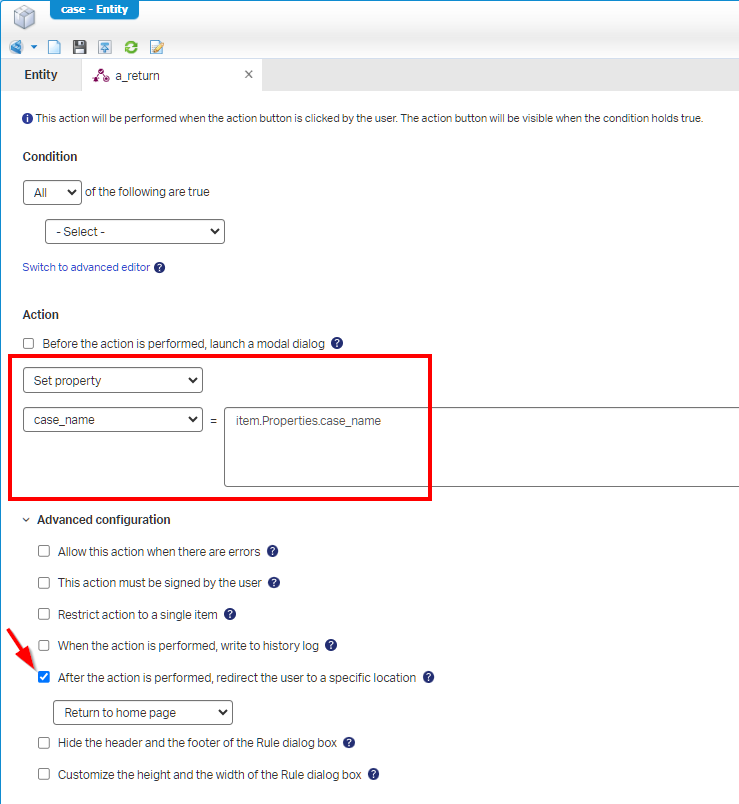
Task: Close the a_return tab
Action: click(x=249, y=74)
